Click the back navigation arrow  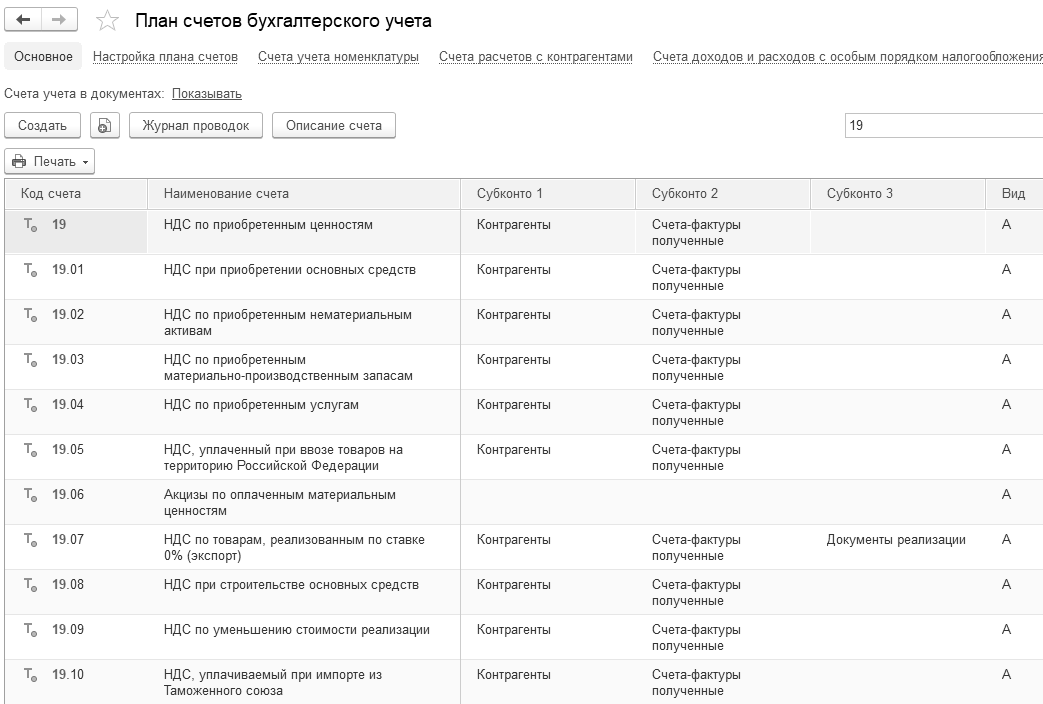(24, 20)
